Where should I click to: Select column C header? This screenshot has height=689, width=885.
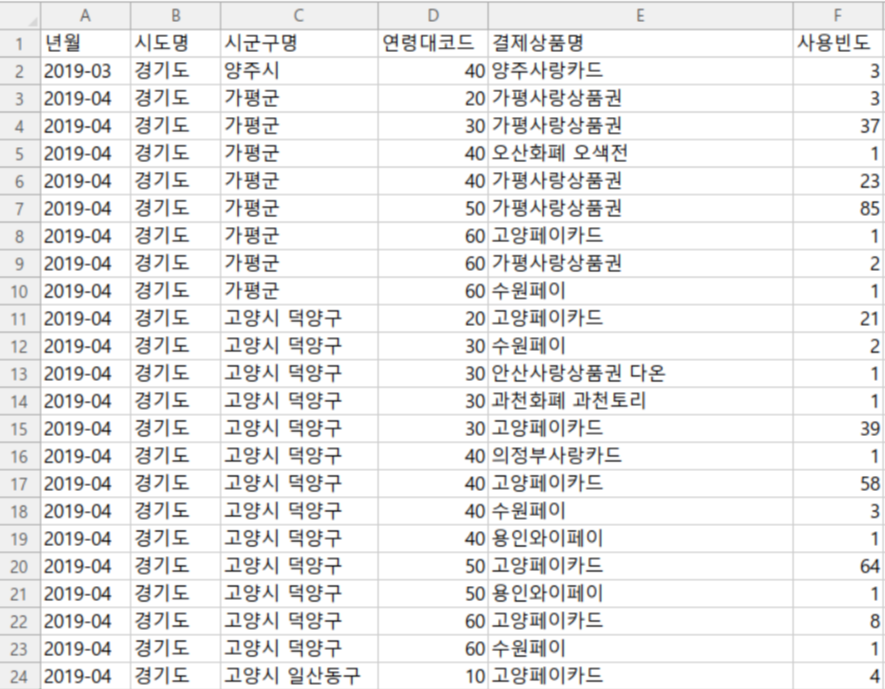click(x=299, y=15)
